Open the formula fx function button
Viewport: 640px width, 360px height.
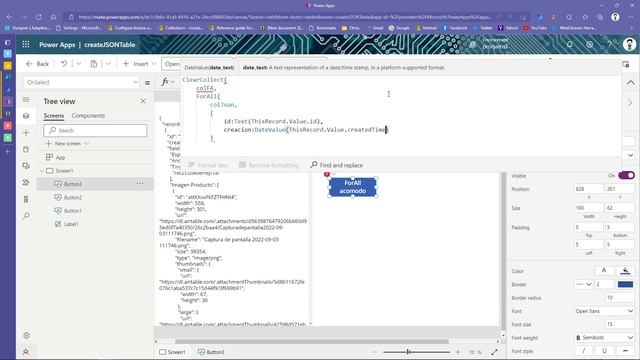coord(165,82)
